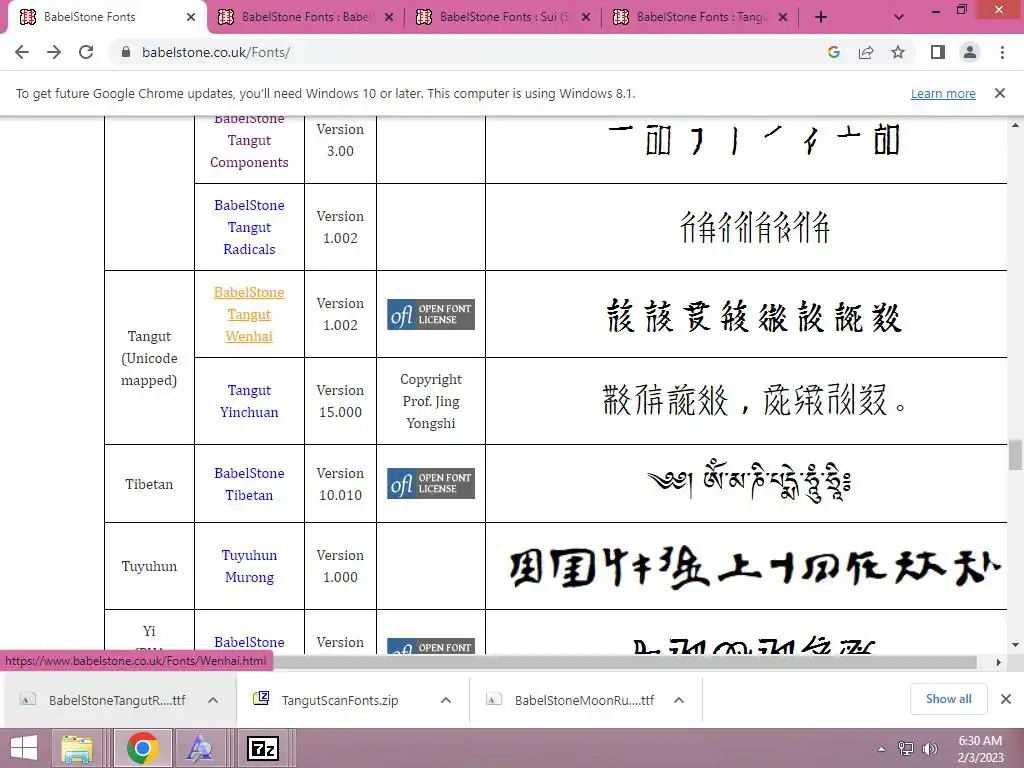The height and width of the screenshot is (768, 1024).
Task: Show hidden system tray icons
Action: click(x=882, y=749)
